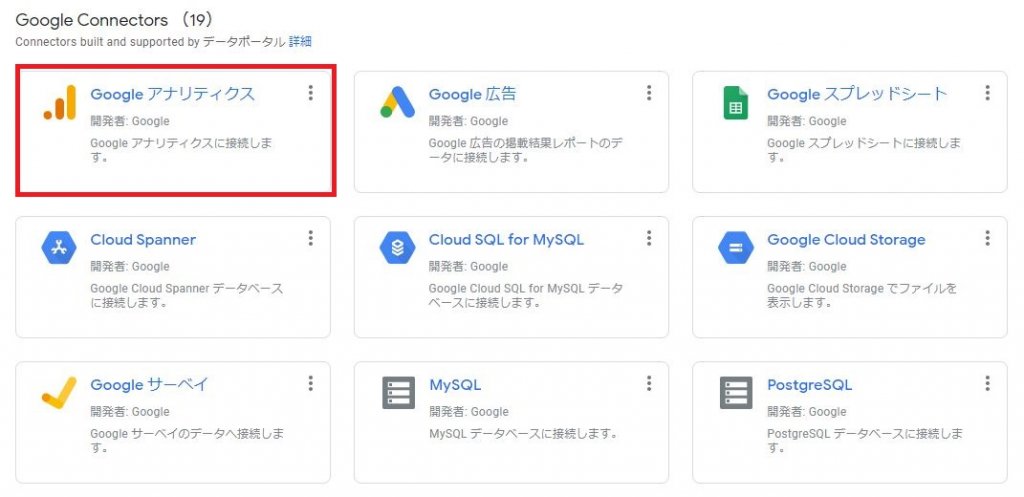This screenshot has width=1024, height=497.
Task: Select the Google 広告 connector title
Action: pos(472,95)
